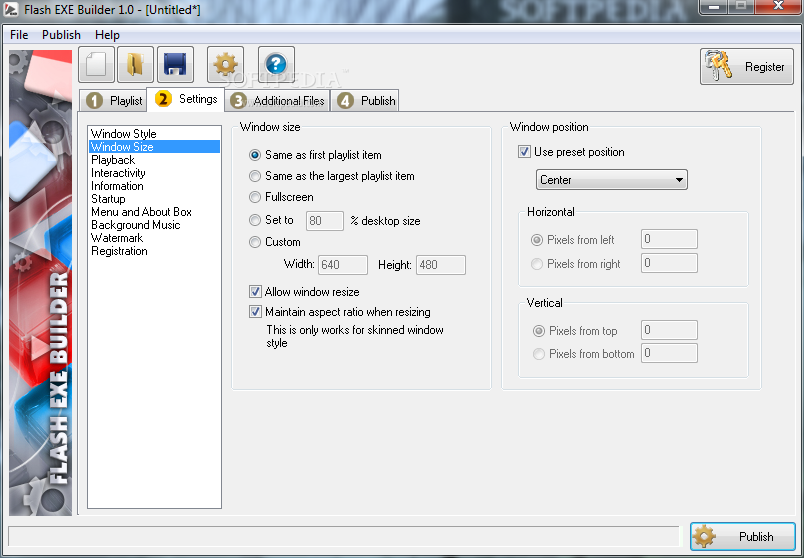Toggle Allow window resize checkbox
The width and height of the screenshot is (804, 558).
coord(304,292)
